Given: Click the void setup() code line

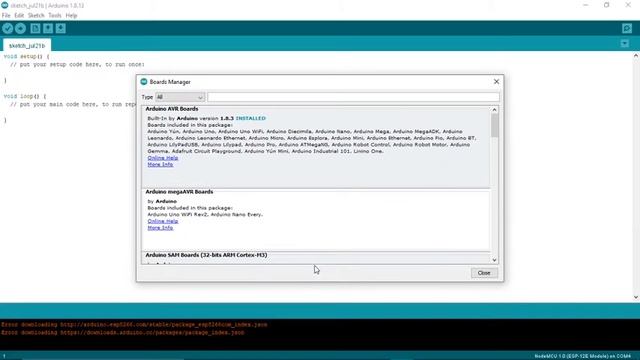Looking at the screenshot, I should tap(27, 57).
